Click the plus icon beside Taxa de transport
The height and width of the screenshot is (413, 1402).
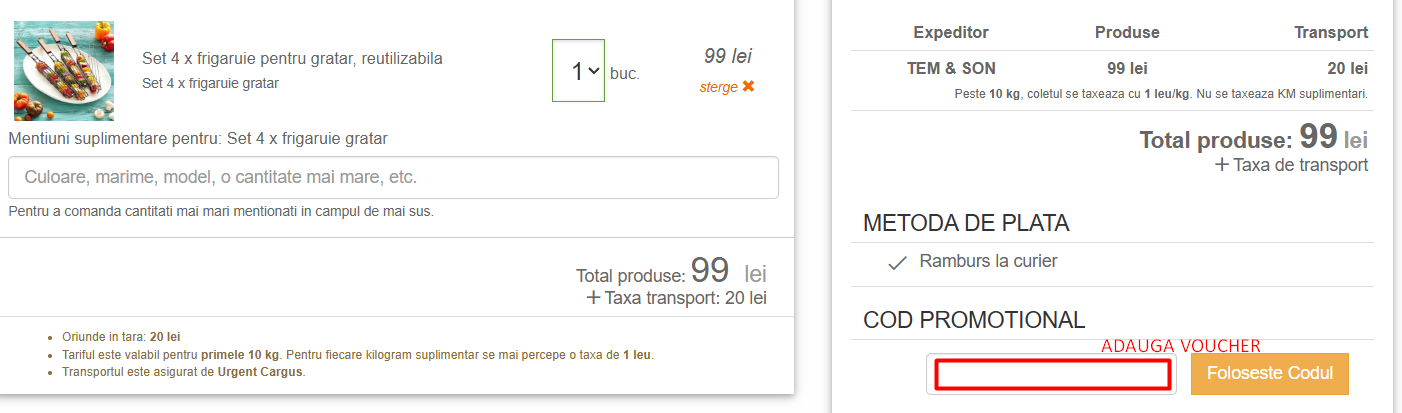click(x=1222, y=165)
